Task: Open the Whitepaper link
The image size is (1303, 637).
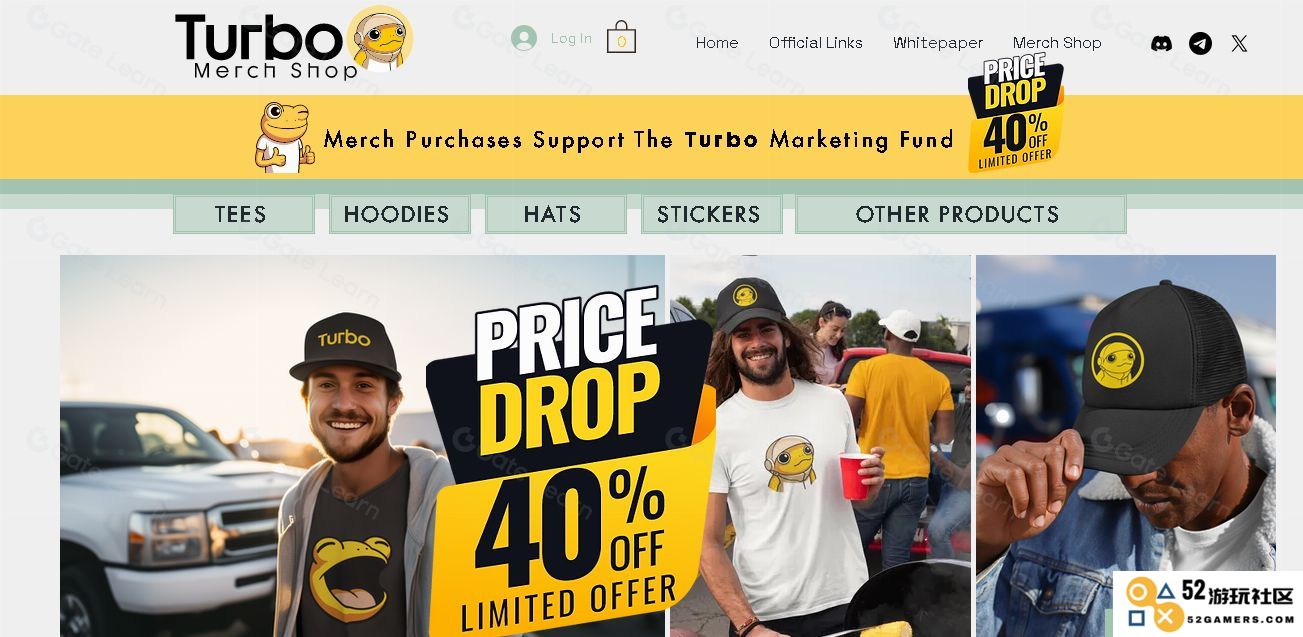Action: pos(938,43)
